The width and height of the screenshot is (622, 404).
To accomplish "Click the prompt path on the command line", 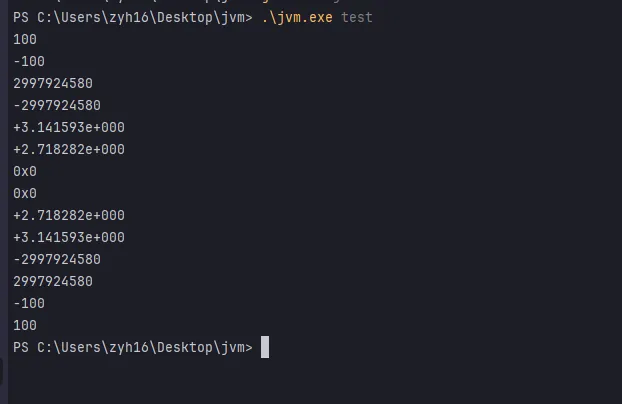I will click(x=130, y=17).
